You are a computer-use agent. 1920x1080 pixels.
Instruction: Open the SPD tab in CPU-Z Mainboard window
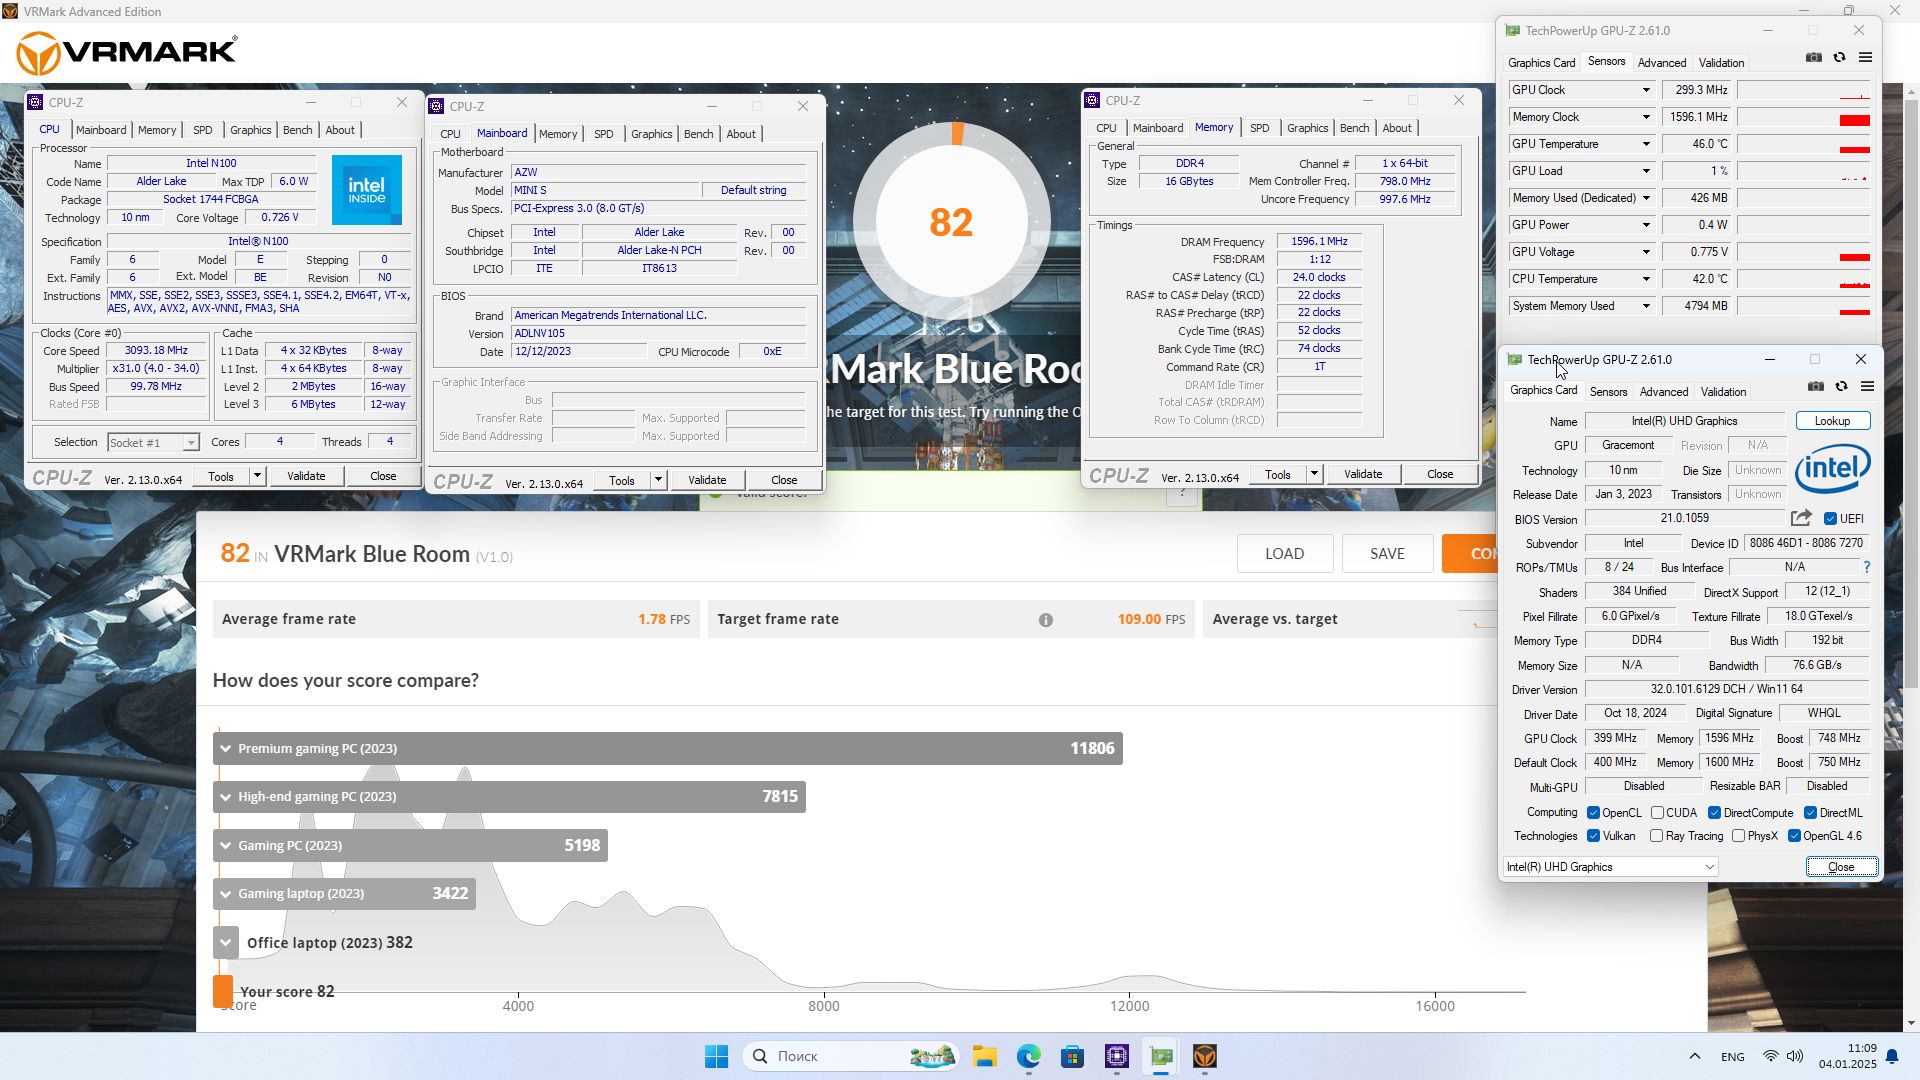[x=603, y=134]
